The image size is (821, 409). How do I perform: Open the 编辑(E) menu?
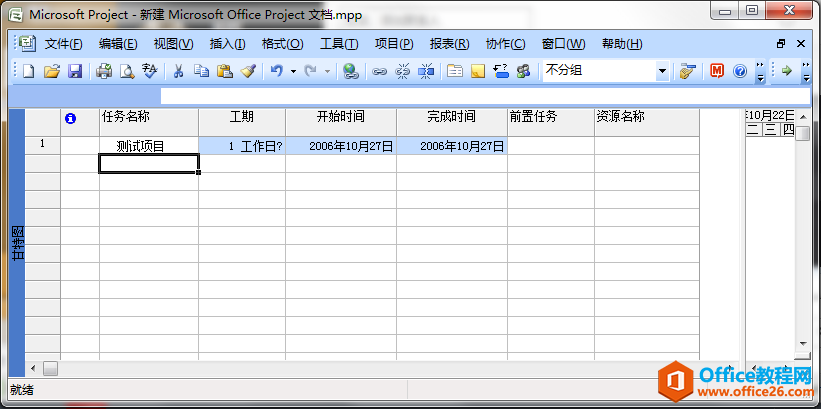point(118,44)
